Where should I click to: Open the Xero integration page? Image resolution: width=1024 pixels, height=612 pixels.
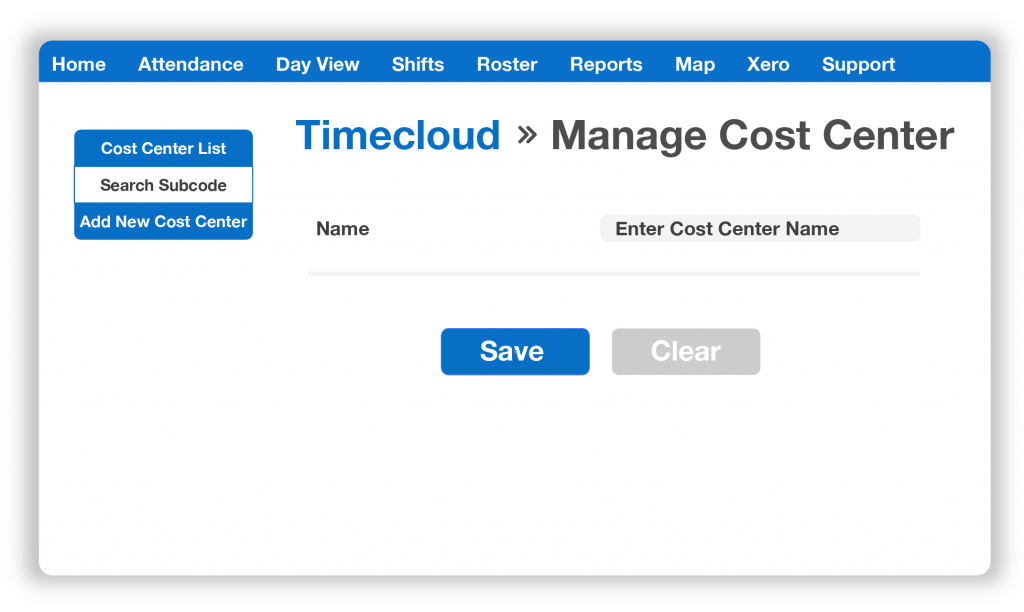[x=767, y=64]
